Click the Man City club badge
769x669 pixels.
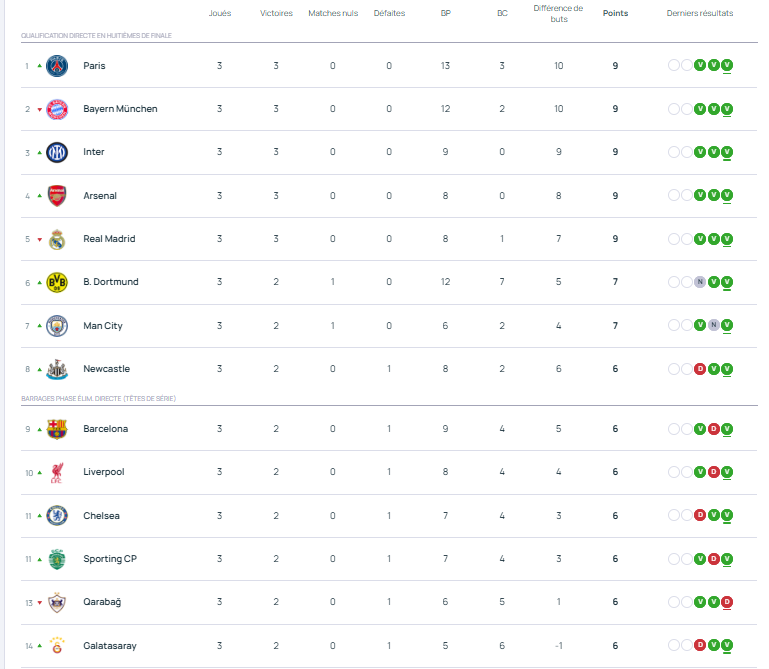pos(57,326)
